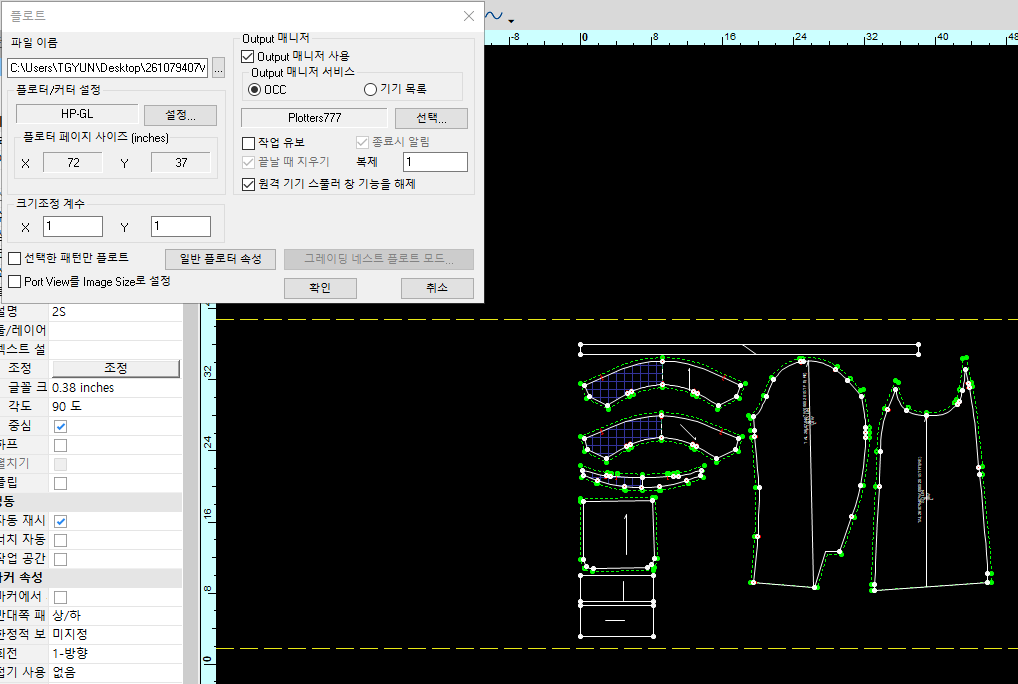Click 선택... next to Plotters777
This screenshot has width=1018, height=684.
[x=431, y=118]
